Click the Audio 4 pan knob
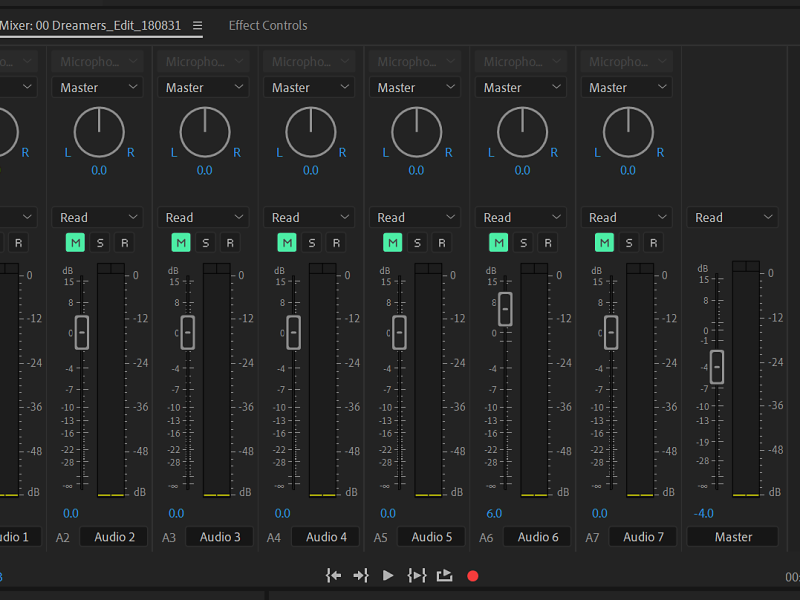The width and height of the screenshot is (800, 600). 311,132
